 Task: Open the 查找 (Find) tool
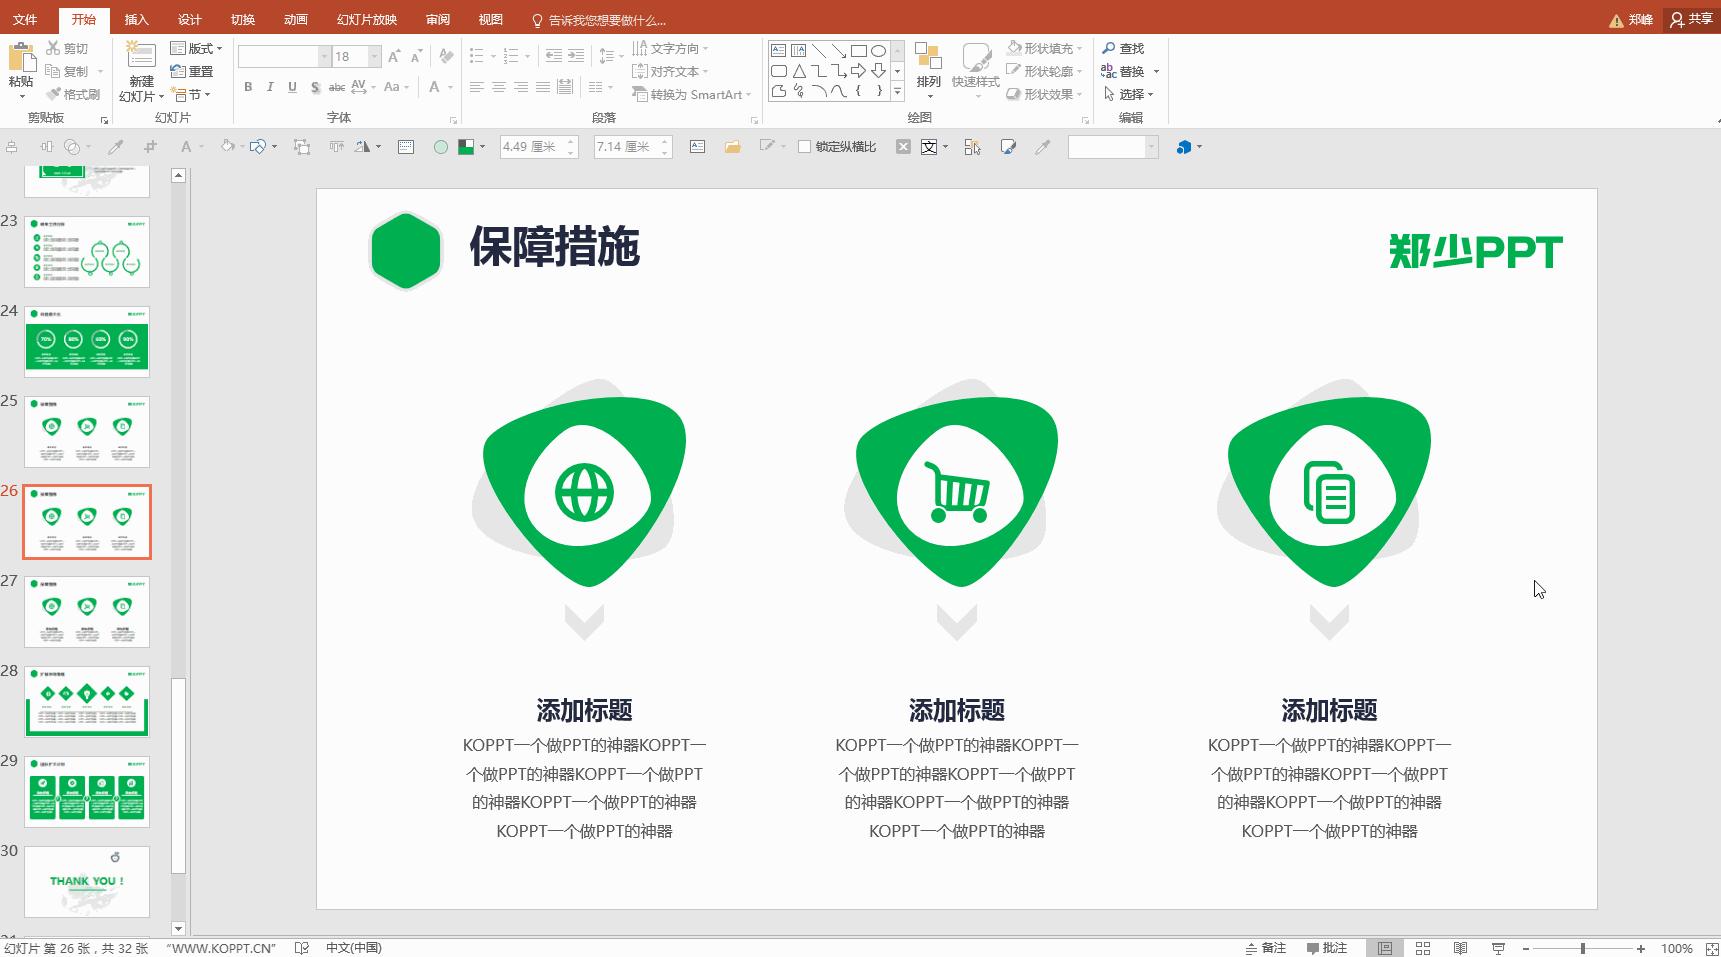point(1125,48)
